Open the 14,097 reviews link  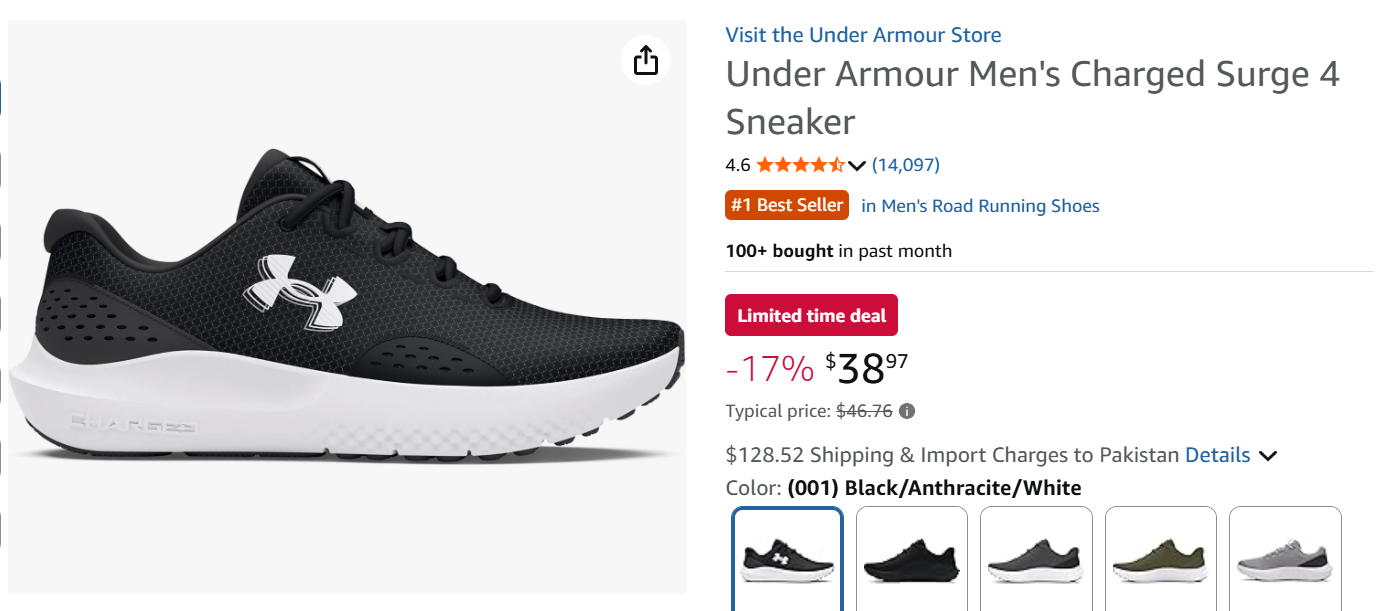906,165
